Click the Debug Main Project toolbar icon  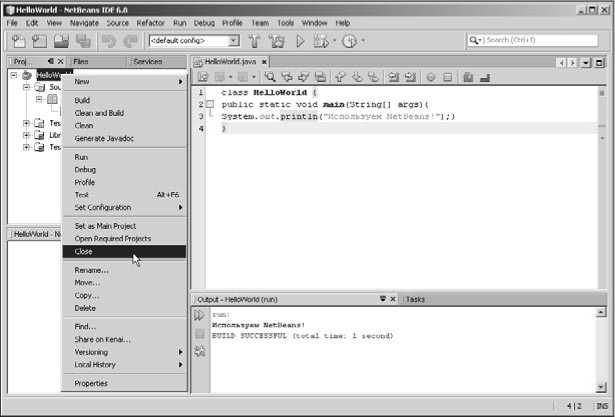(x=321, y=41)
